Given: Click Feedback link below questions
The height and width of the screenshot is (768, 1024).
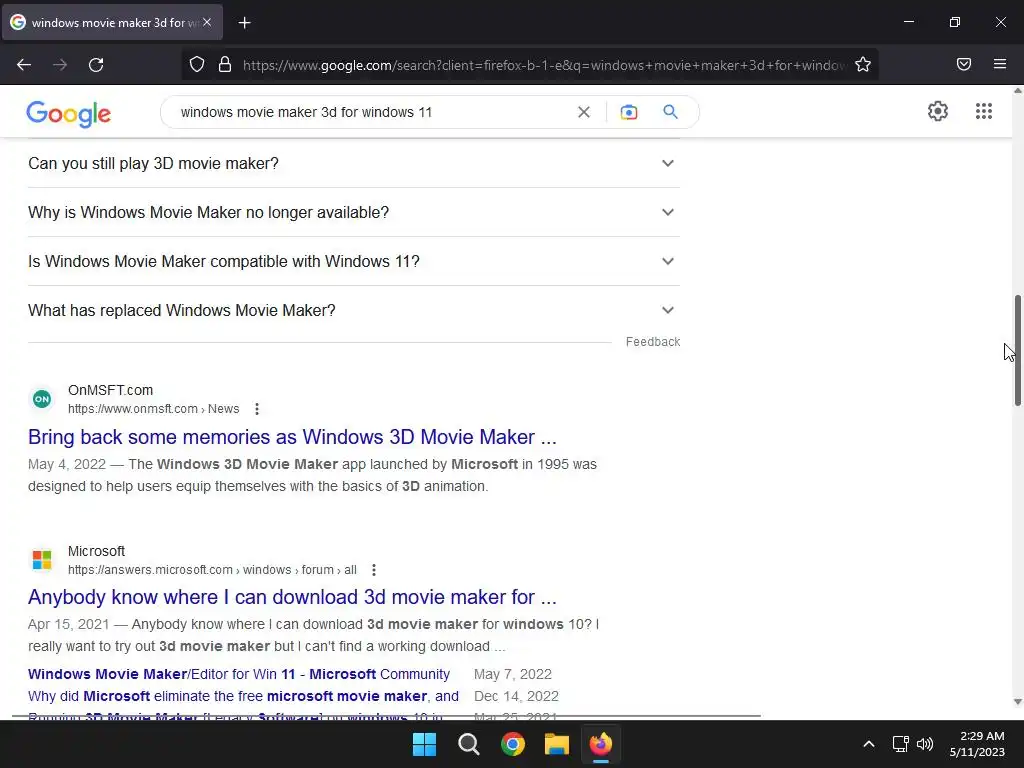Looking at the screenshot, I should tap(652, 342).
